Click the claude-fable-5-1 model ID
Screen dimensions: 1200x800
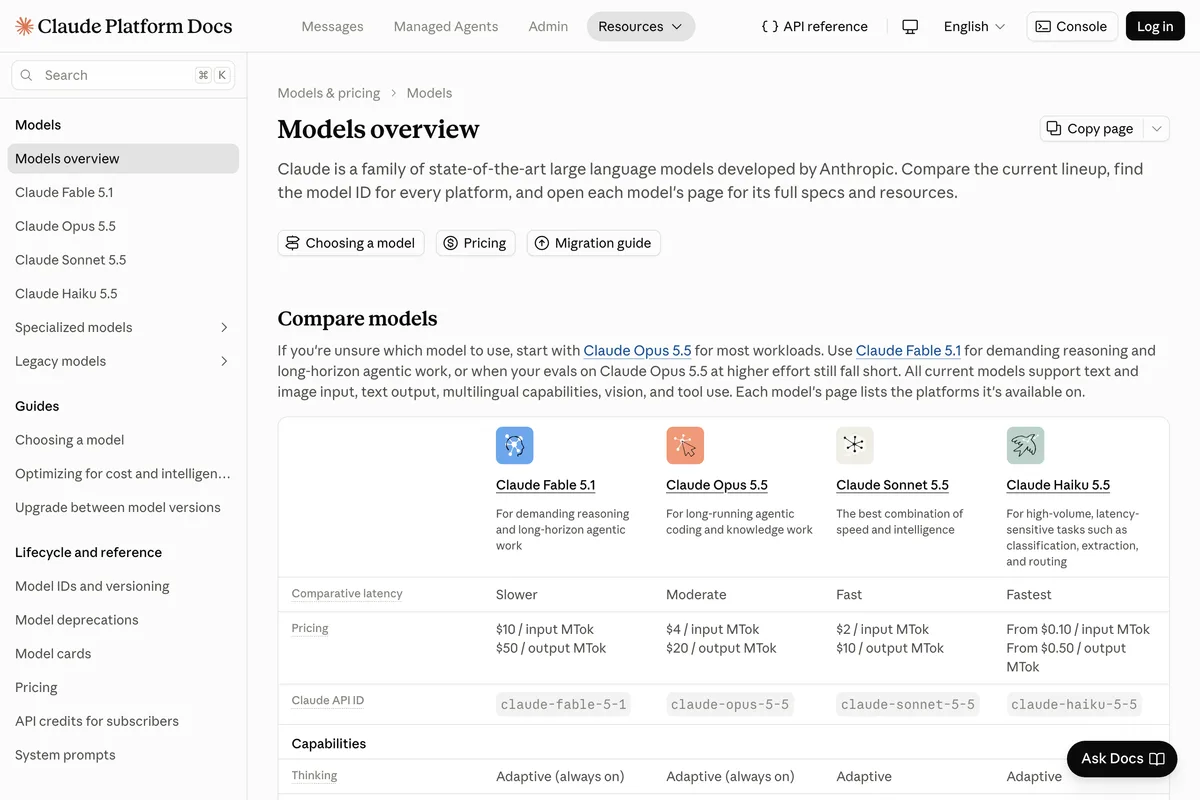click(x=563, y=704)
